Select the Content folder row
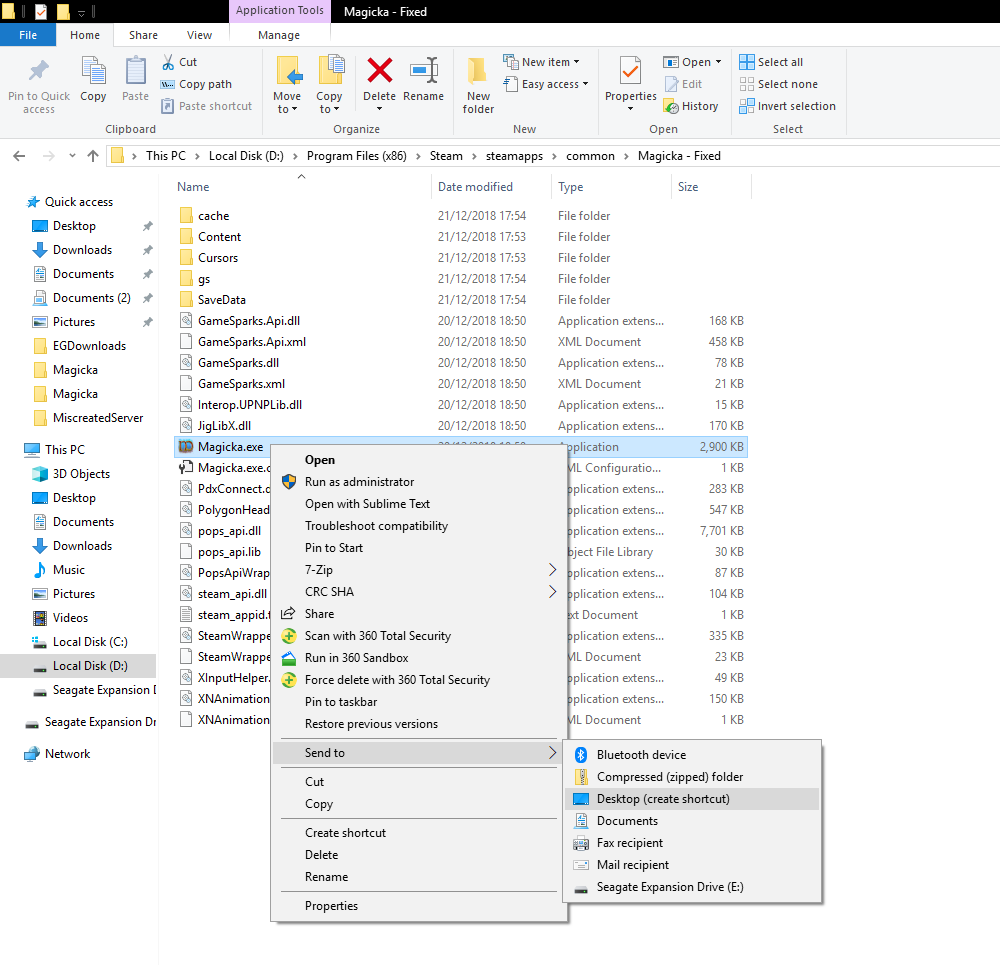The height and width of the screenshot is (965, 1000). [x=460, y=237]
